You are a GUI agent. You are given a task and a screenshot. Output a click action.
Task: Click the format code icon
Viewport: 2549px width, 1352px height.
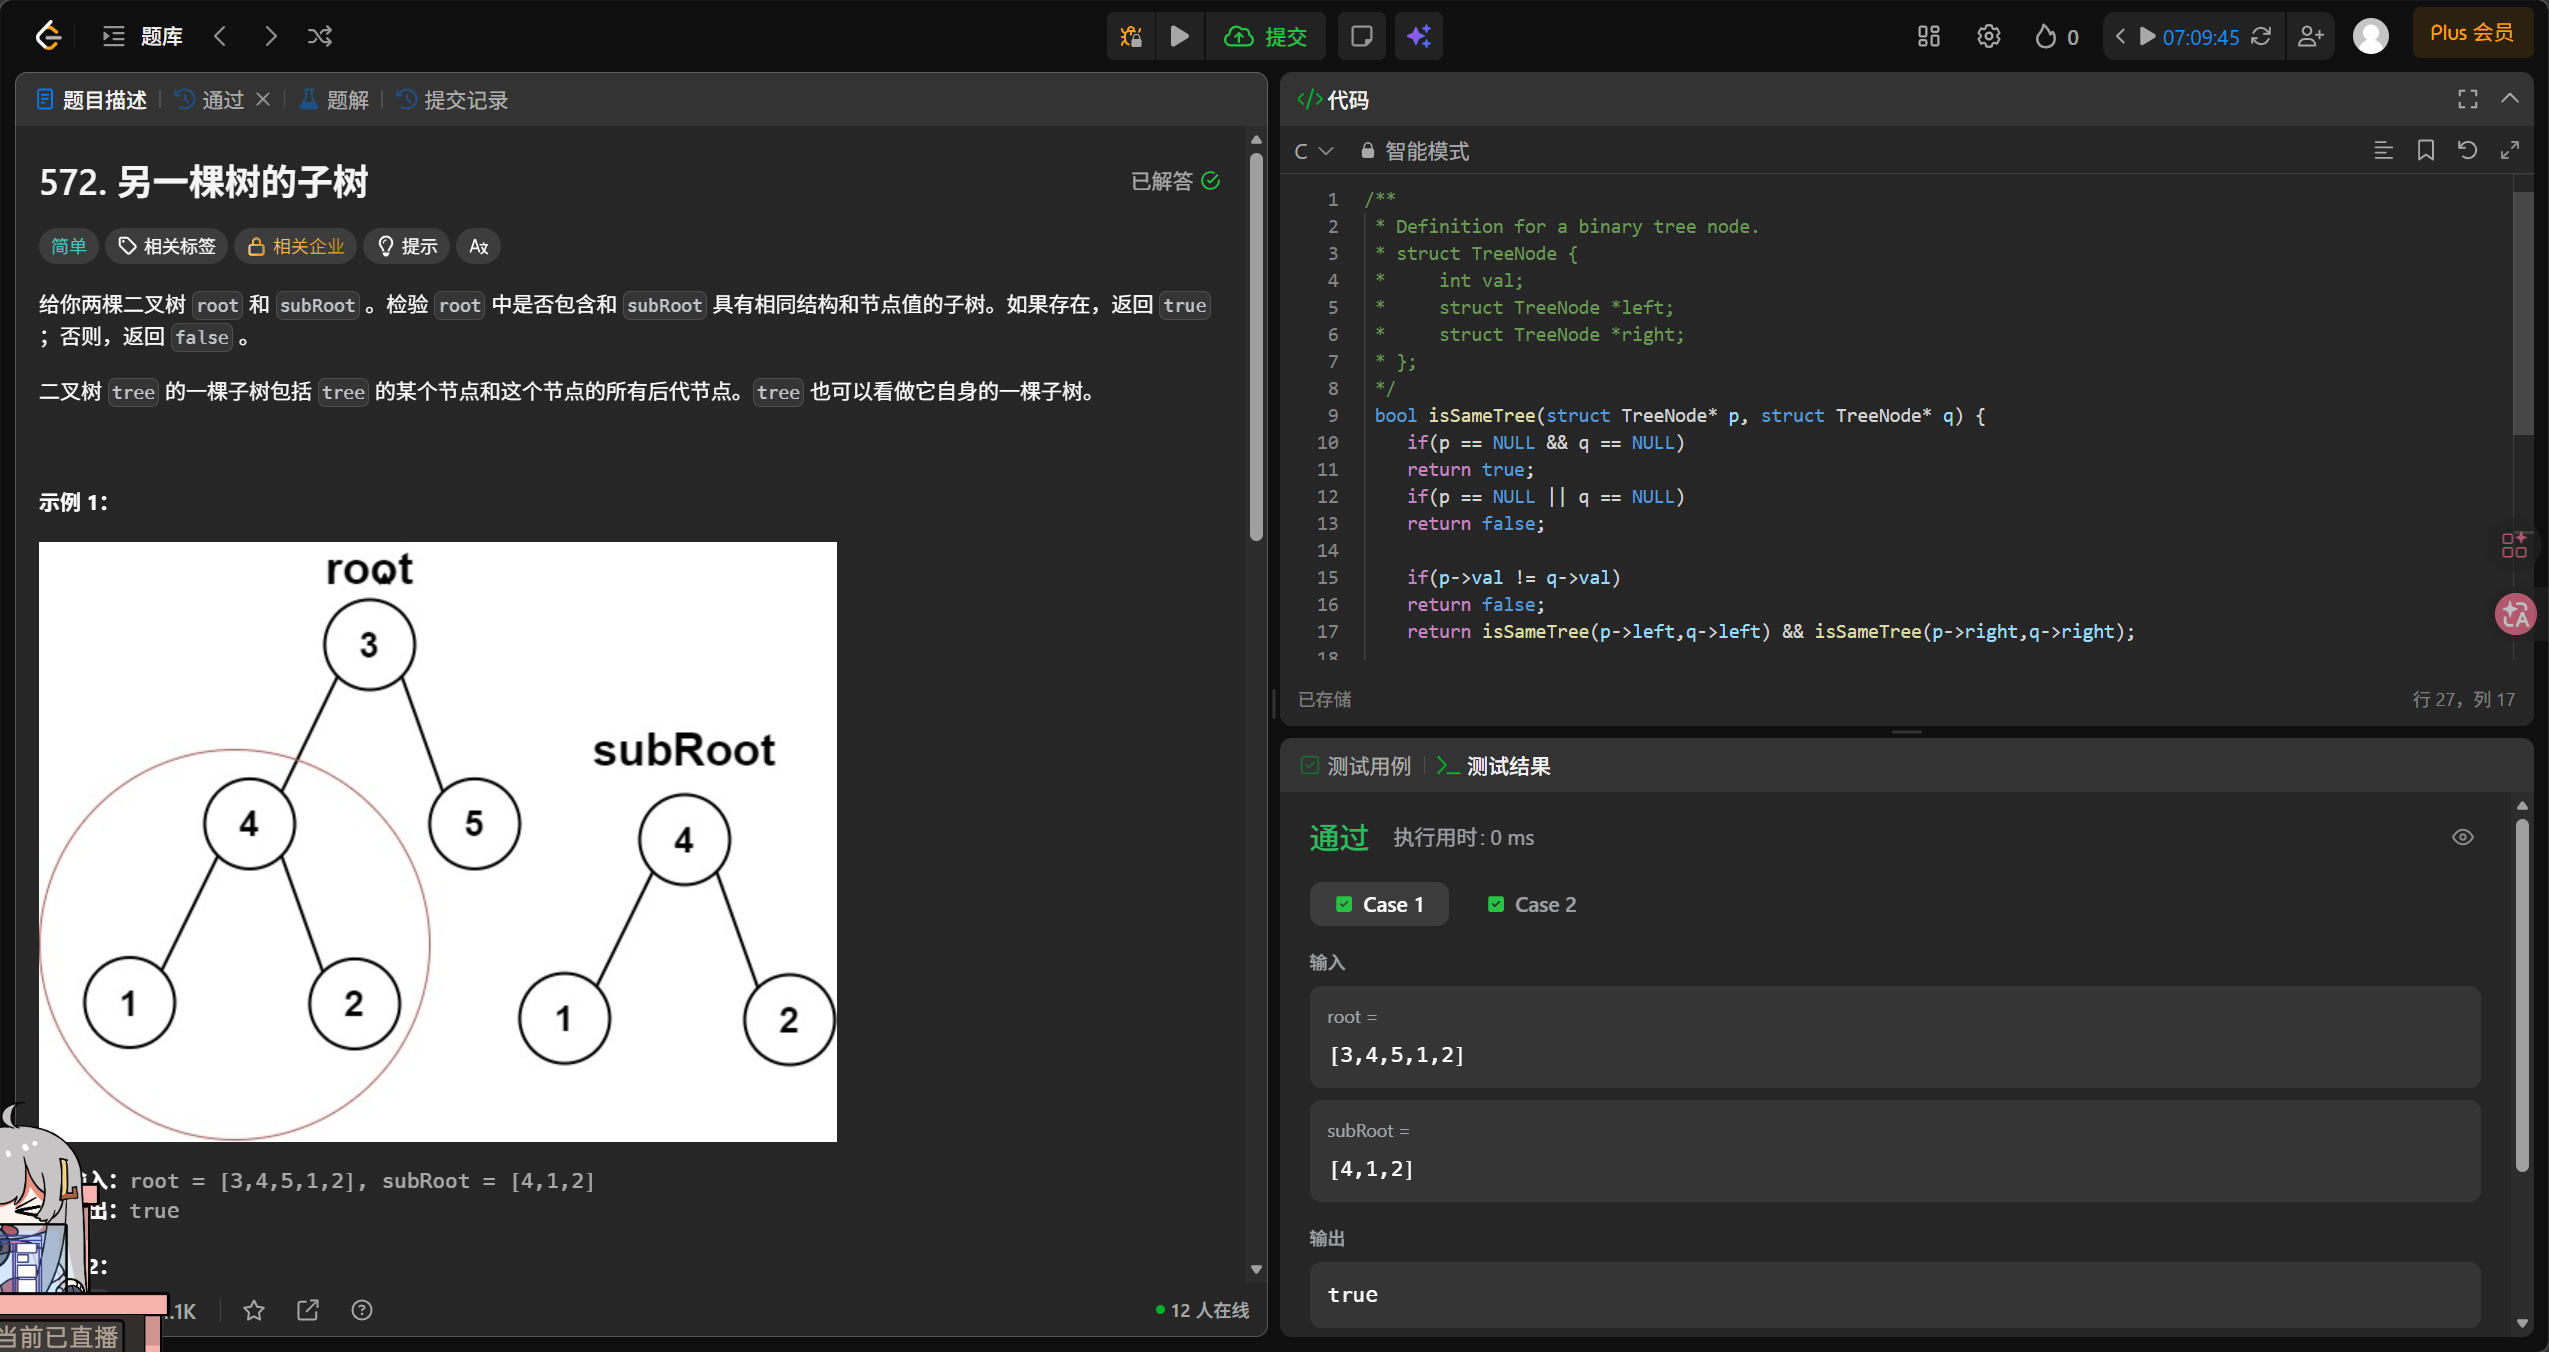(x=2383, y=150)
